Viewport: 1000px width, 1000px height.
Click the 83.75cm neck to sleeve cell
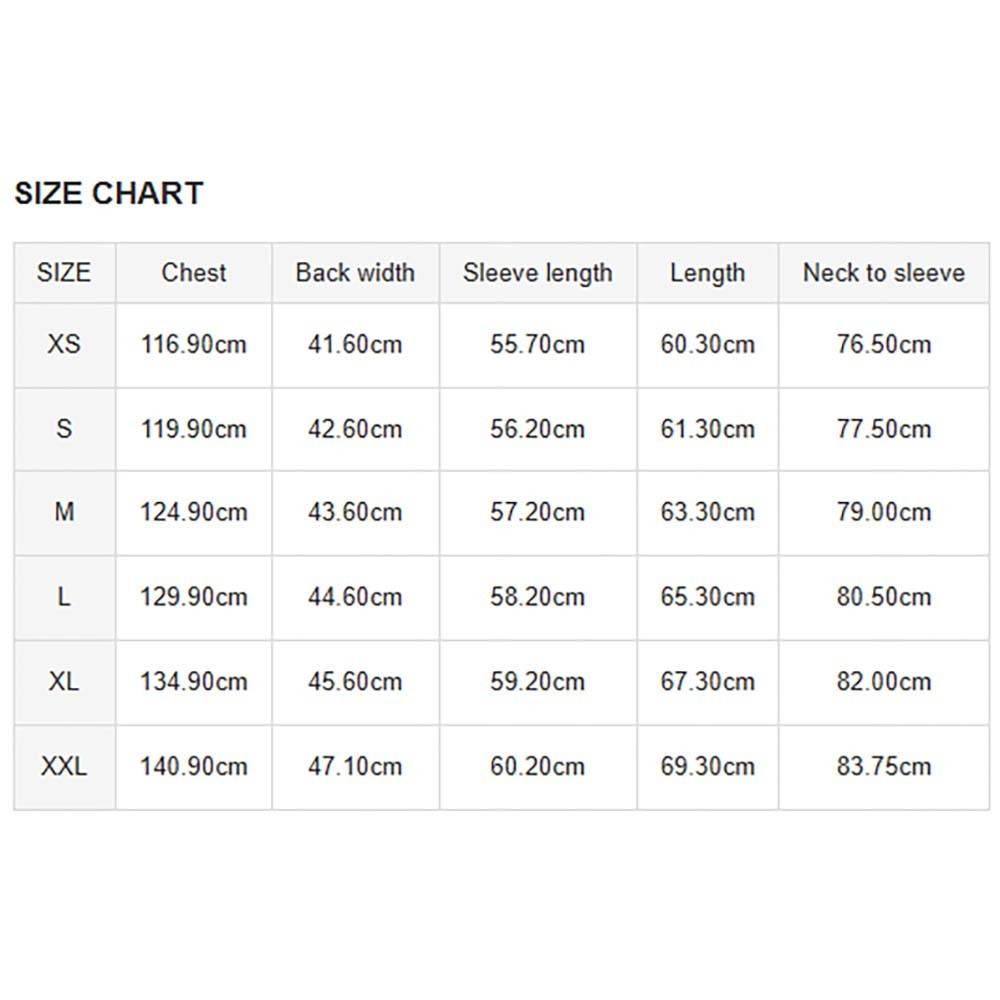tap(884, 767)
